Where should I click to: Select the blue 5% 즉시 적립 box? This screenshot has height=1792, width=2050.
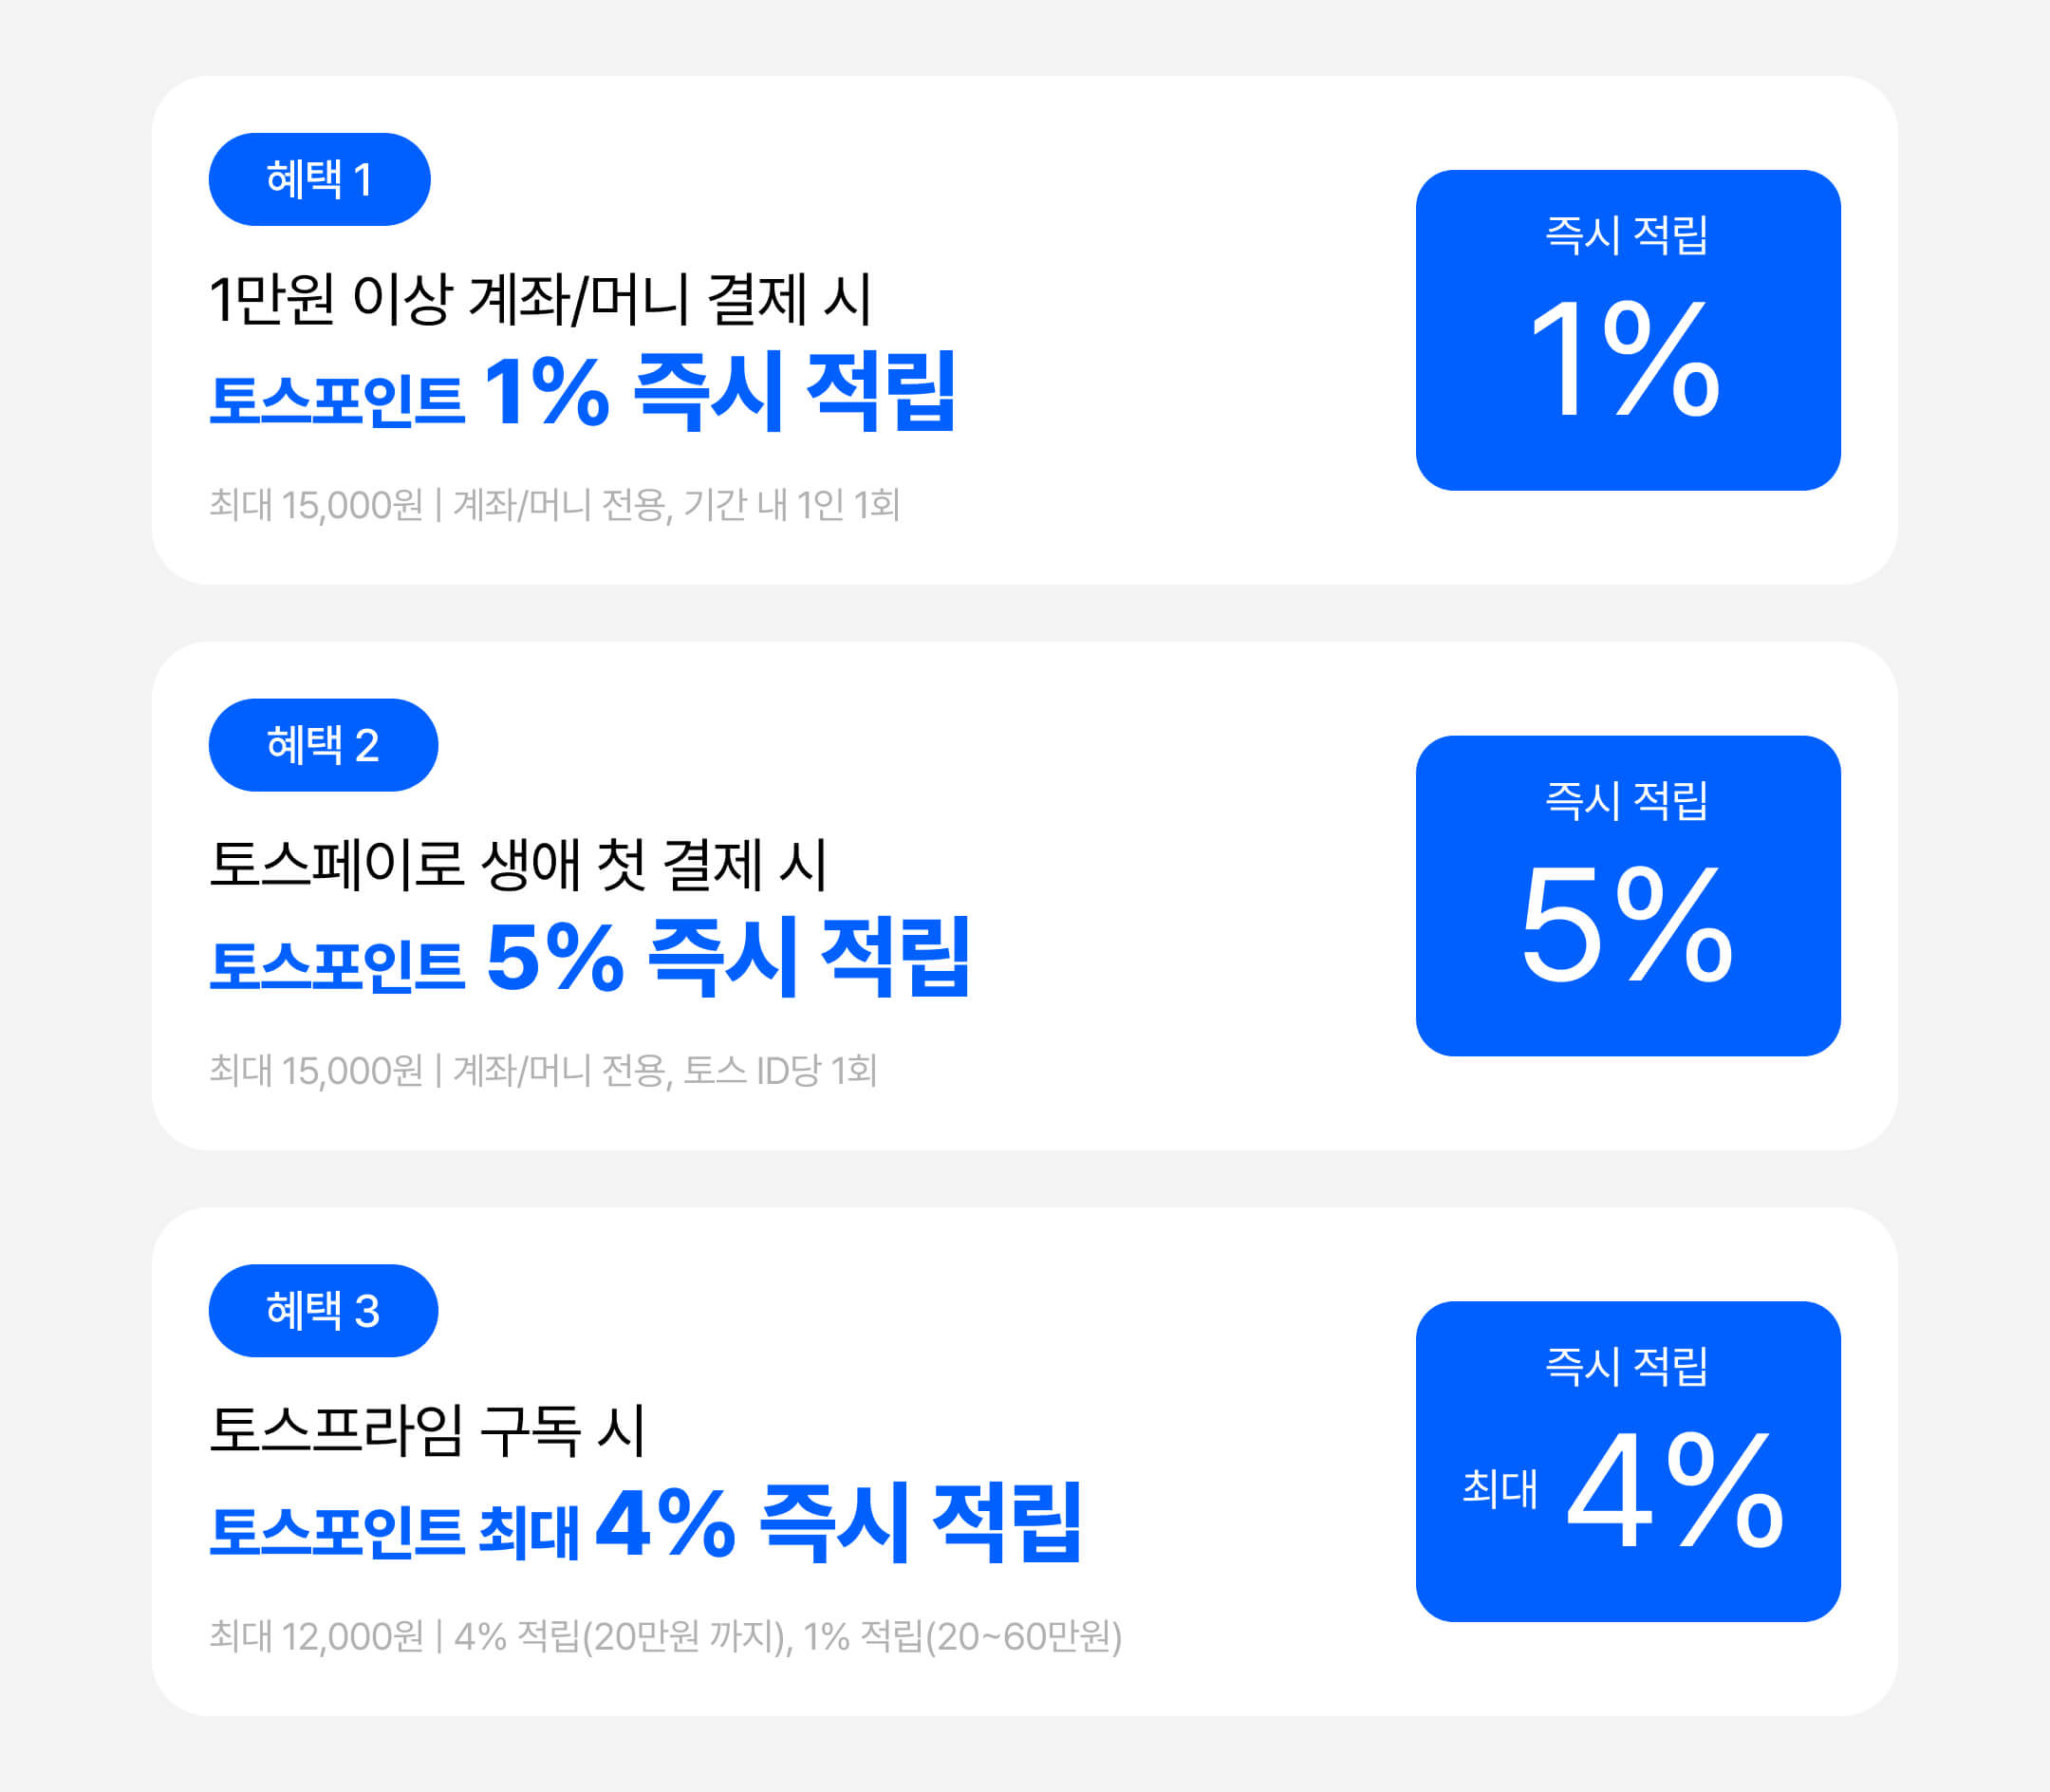click(1628, 896)
